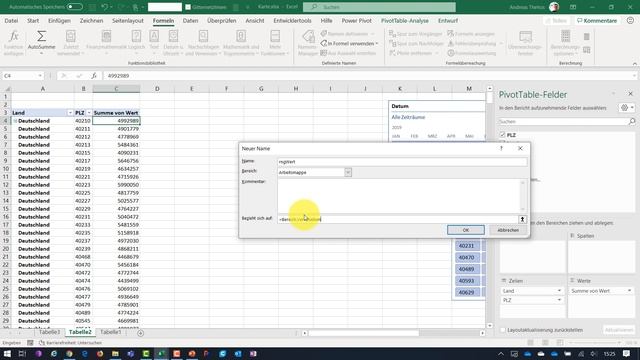Viewport: 640px width, 360px height.
Task: Expand In Formel verwenden dropdown
Action: coord(377,43)
